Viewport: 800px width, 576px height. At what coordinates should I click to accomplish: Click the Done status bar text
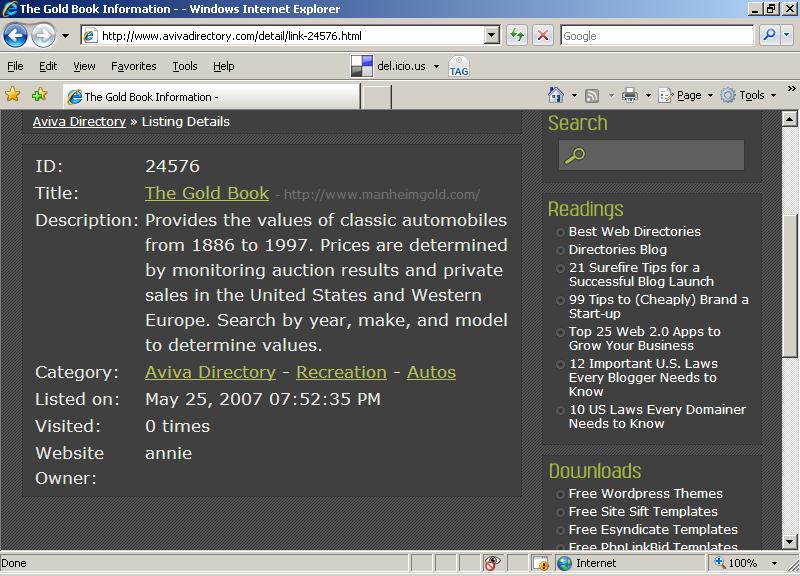14,563
